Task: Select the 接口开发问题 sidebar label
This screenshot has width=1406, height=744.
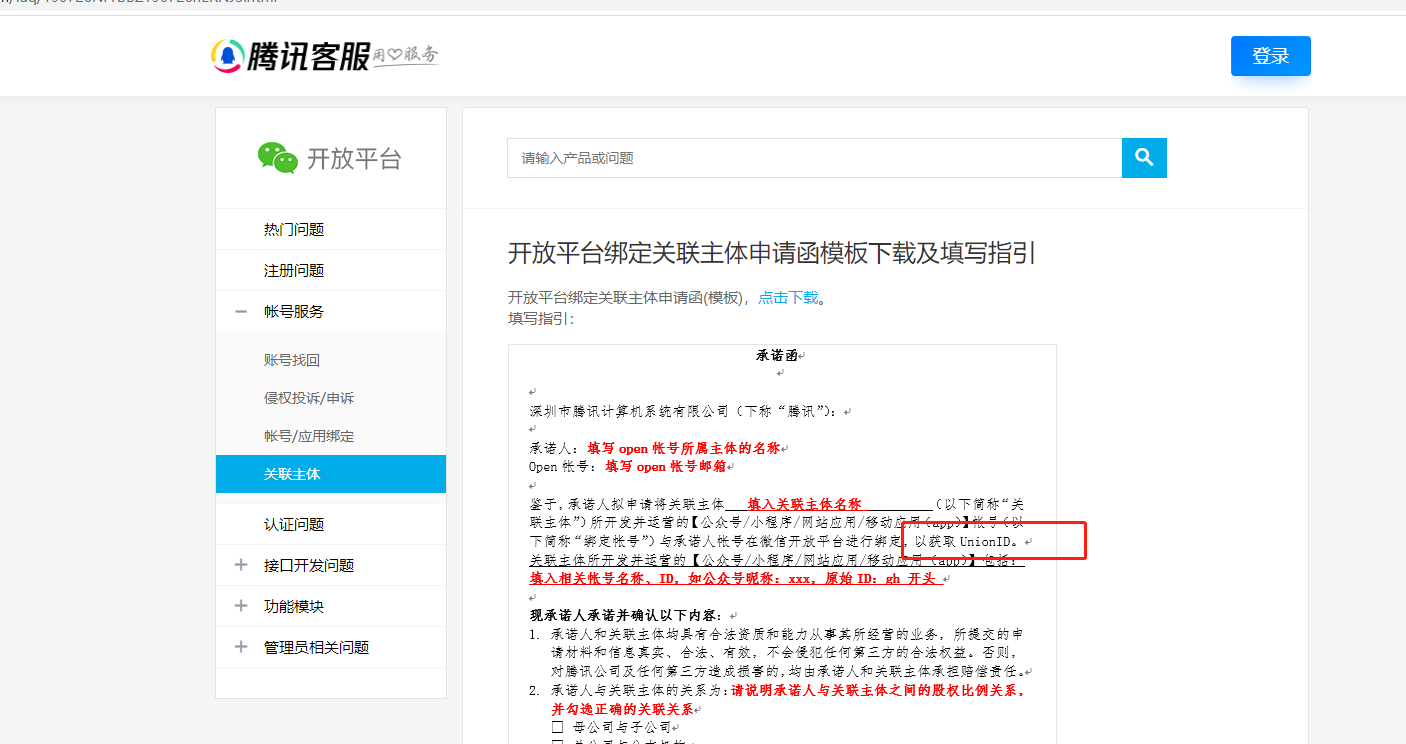Action: [x=309, y=565]
